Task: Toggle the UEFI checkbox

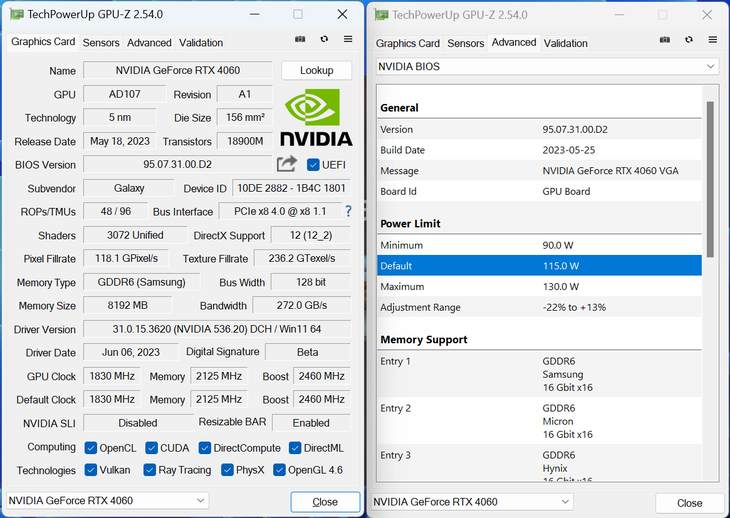Action: point(313,165)
